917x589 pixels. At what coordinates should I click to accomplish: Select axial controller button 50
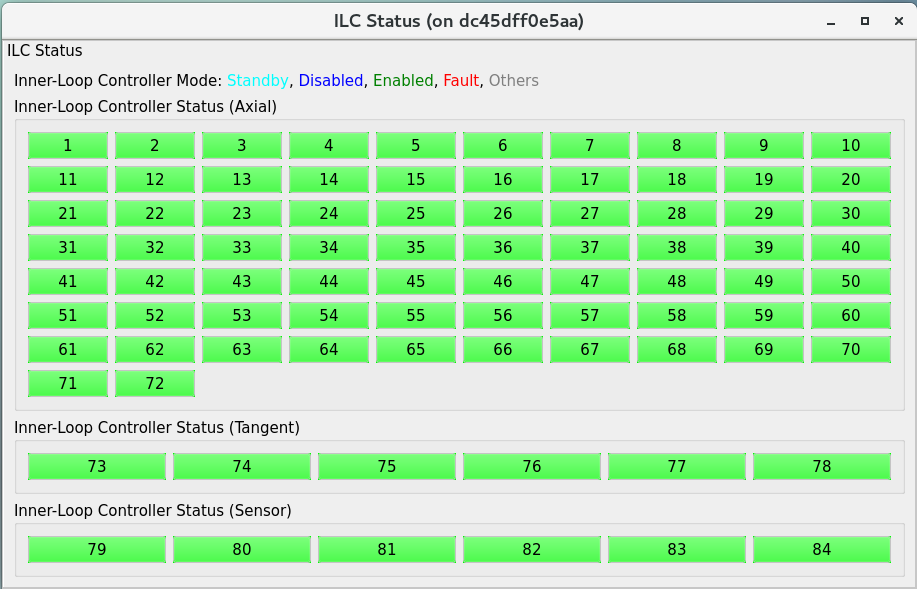click(850, 282)
